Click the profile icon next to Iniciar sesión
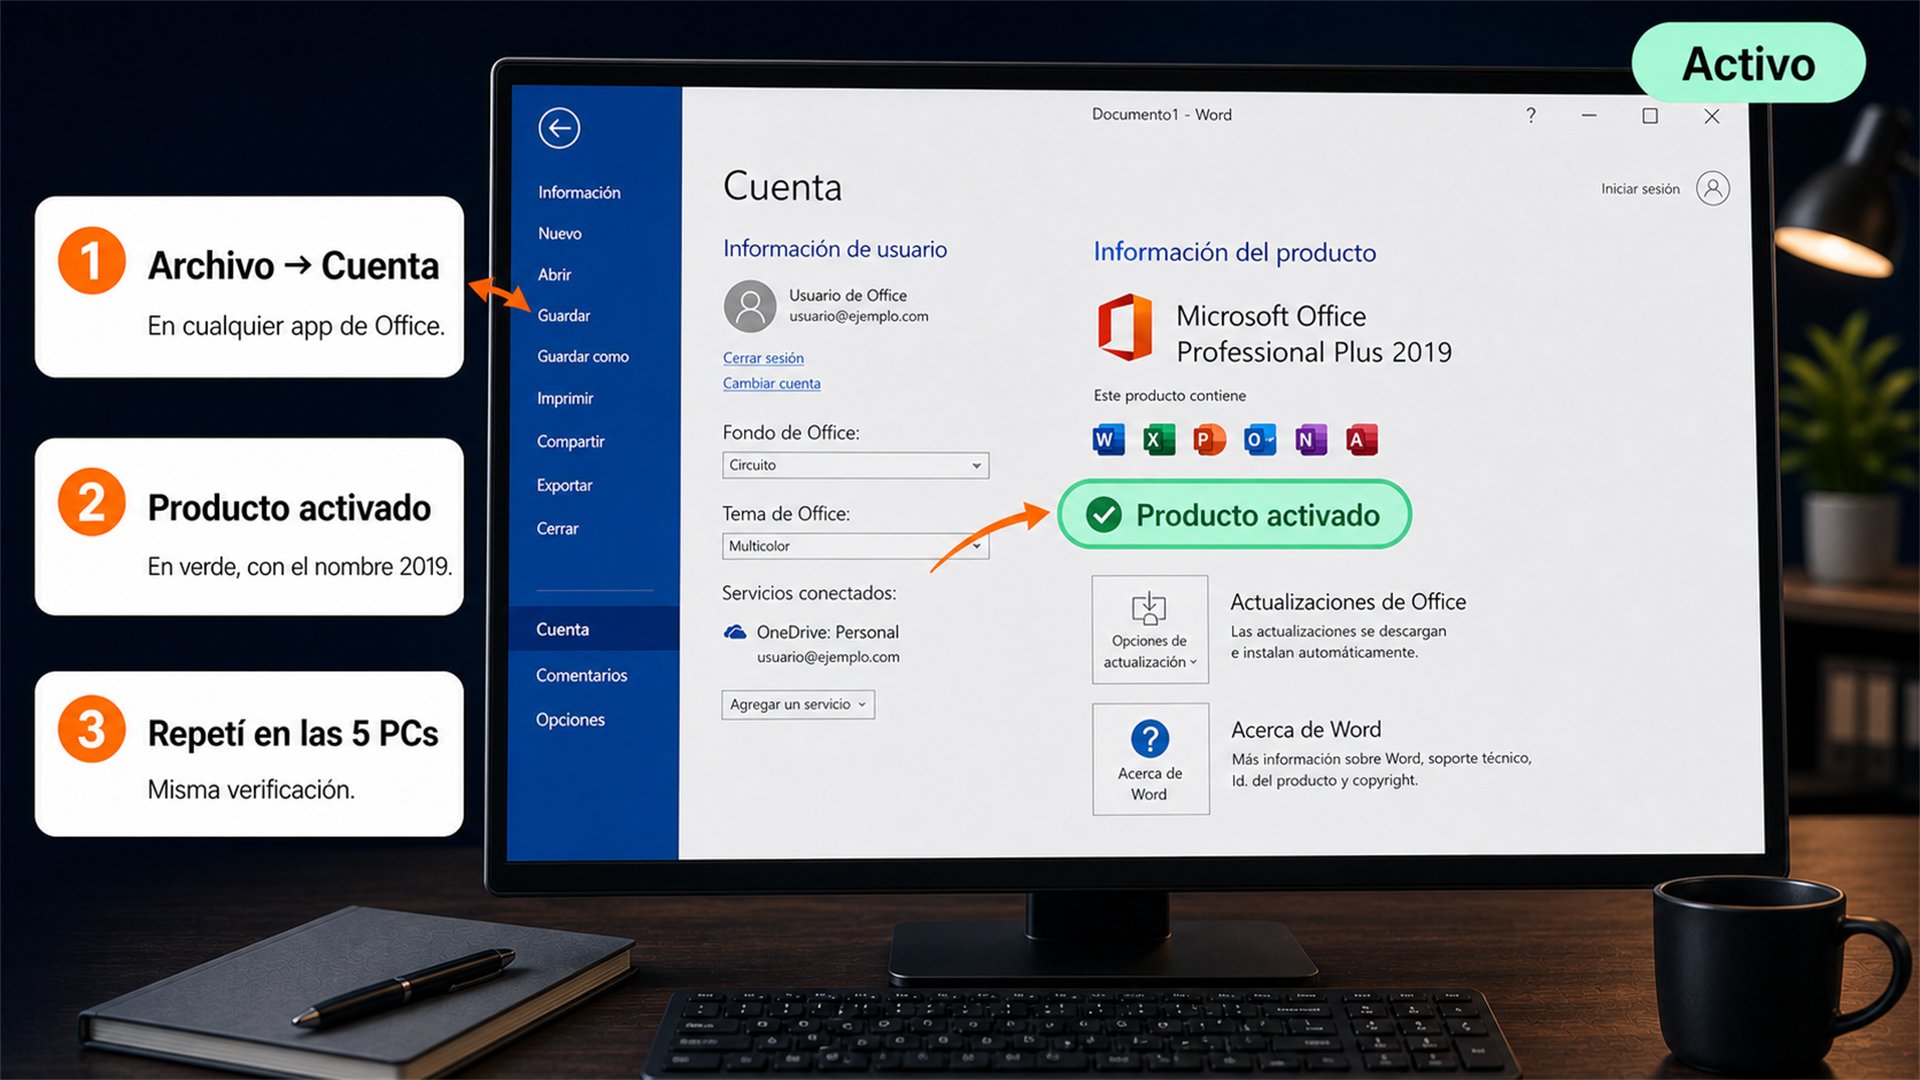Image resolution: width=1920 pixels, height=1080 pixels. pyautogui.click(x=1713, y=188)
